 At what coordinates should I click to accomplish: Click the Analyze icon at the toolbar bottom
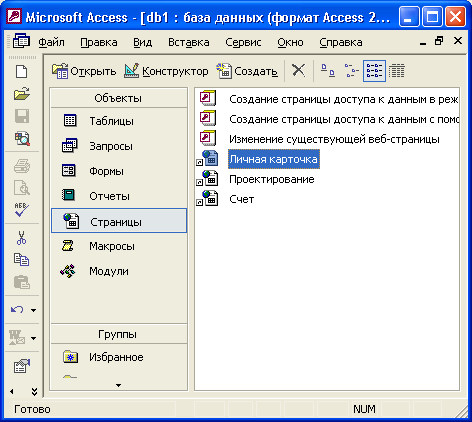(x=22, y=366)
